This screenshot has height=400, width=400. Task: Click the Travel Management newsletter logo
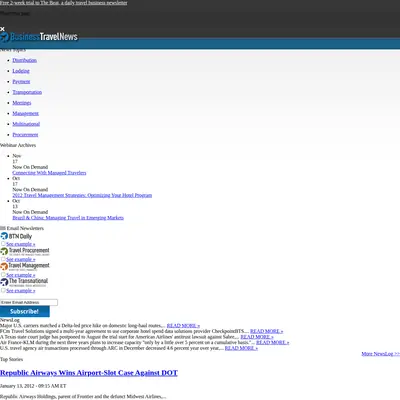25,266
